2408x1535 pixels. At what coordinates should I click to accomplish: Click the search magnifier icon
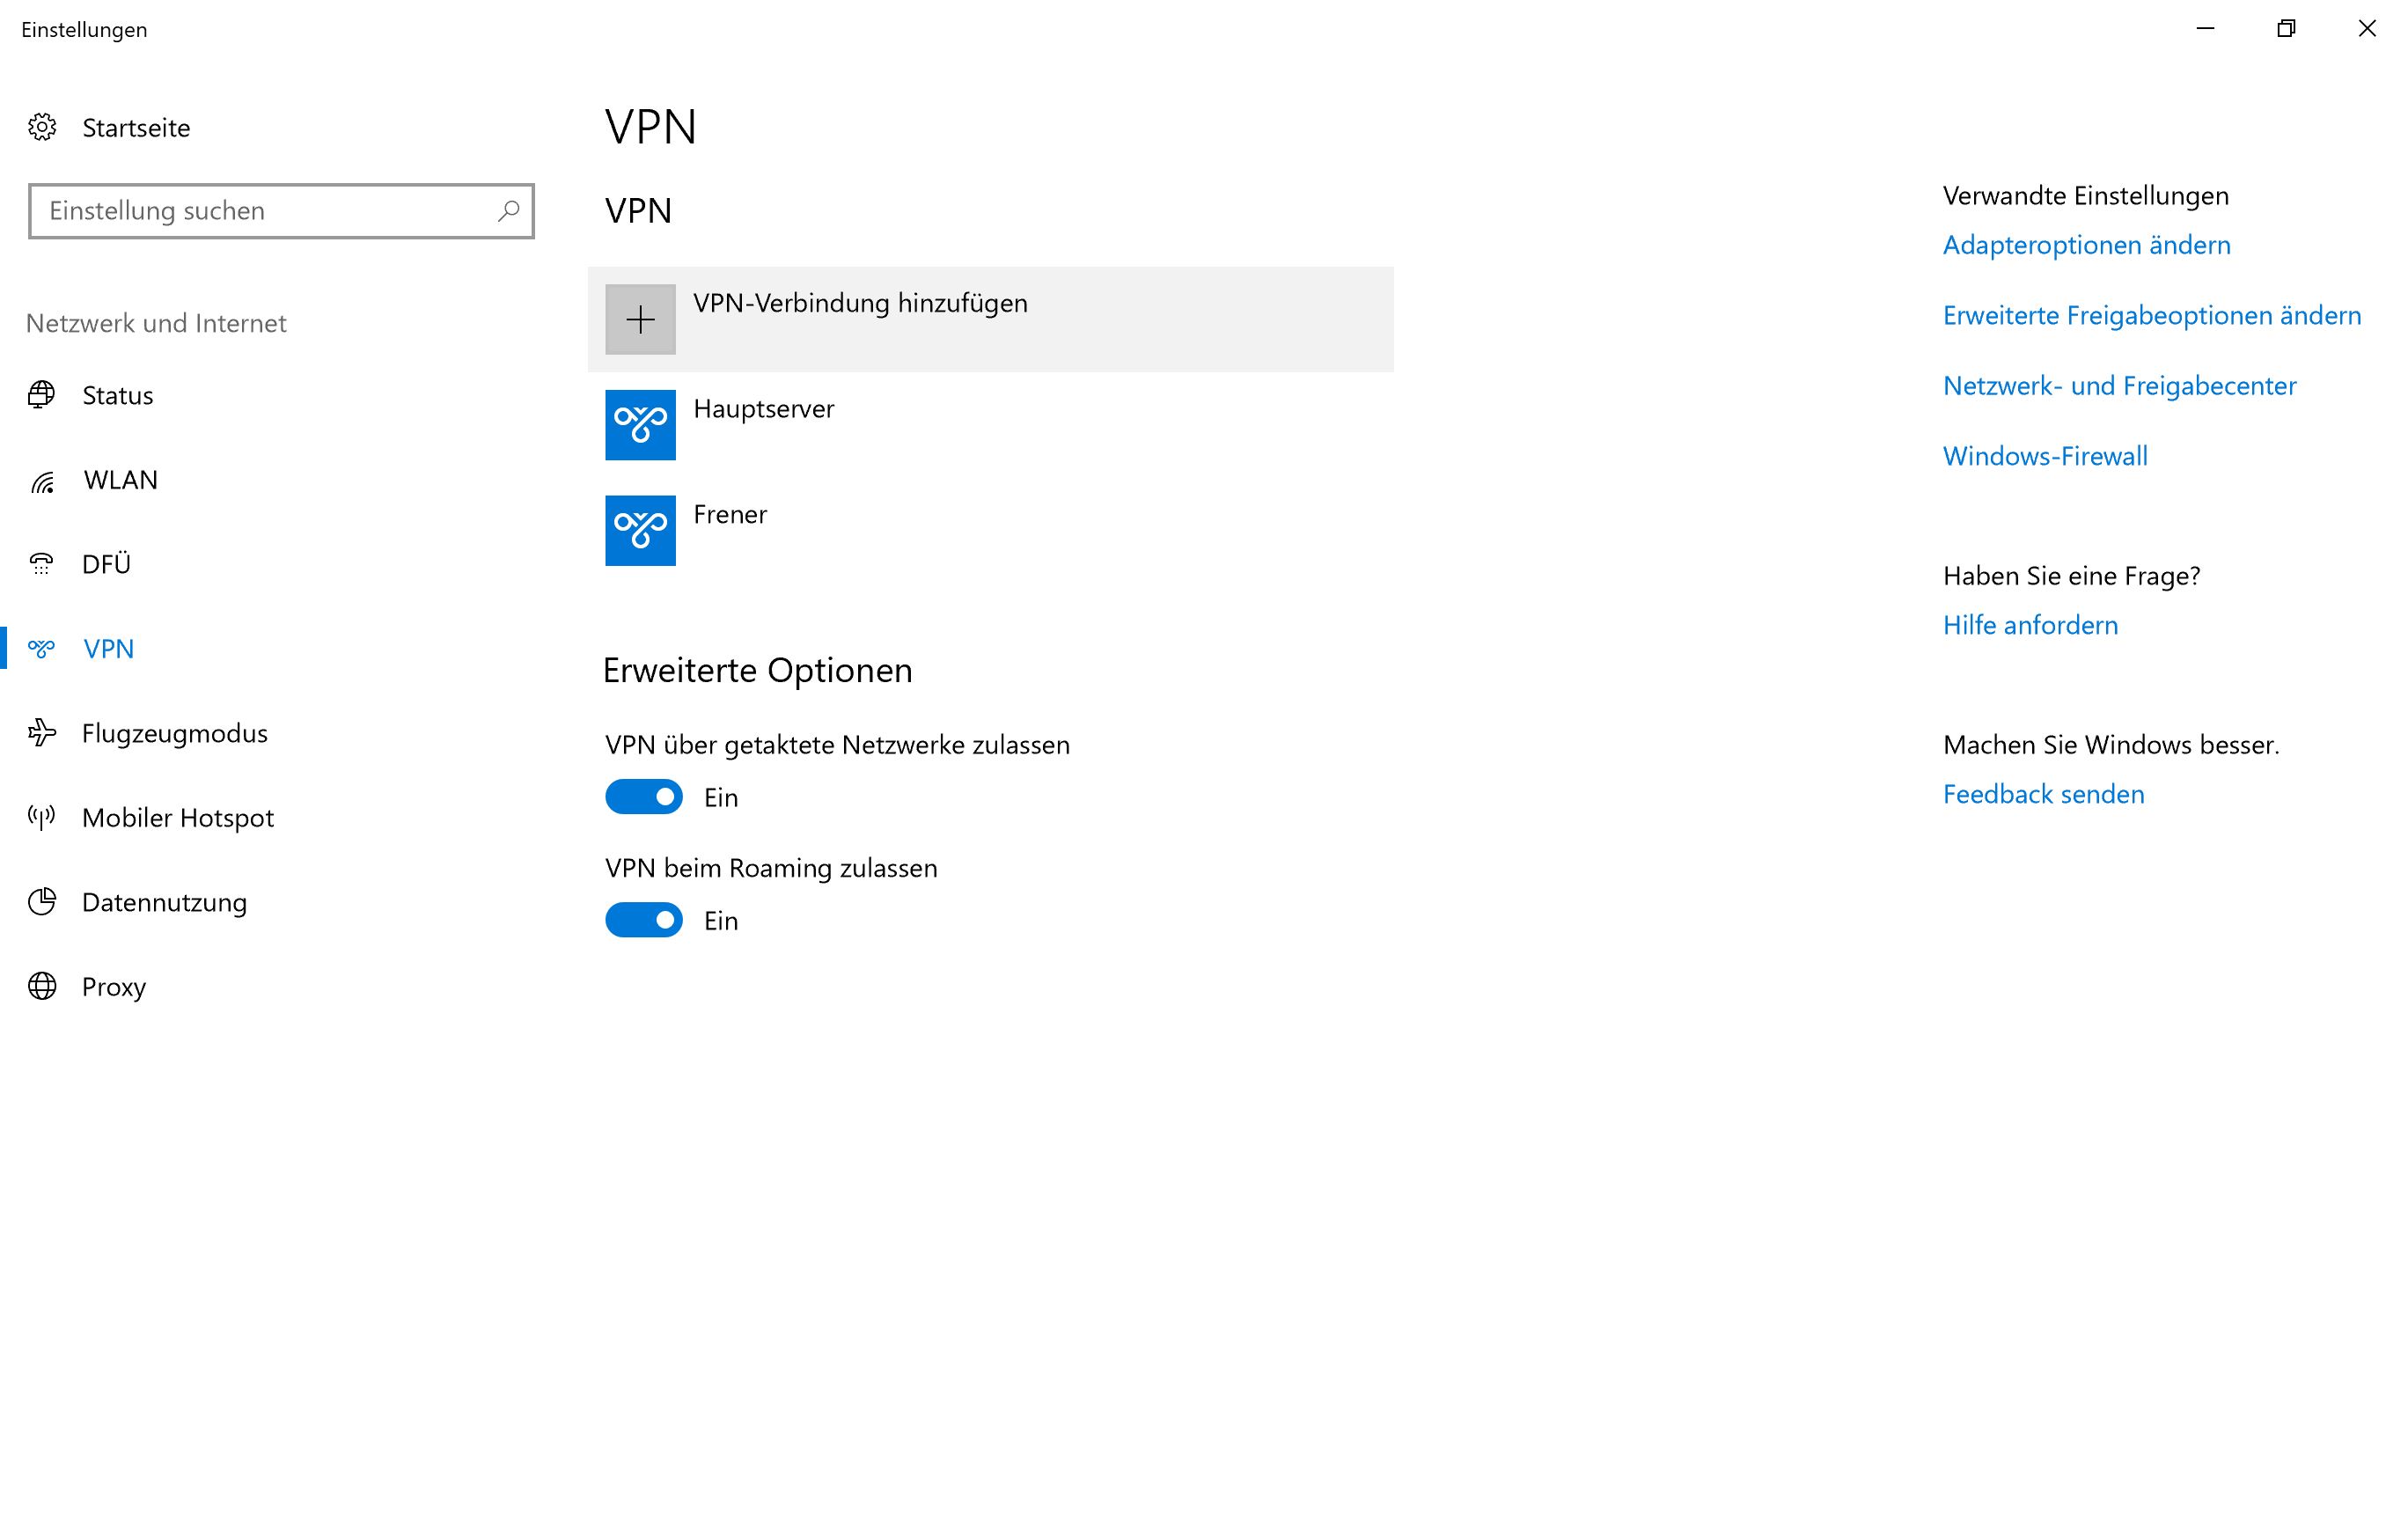tap(508, 210)
